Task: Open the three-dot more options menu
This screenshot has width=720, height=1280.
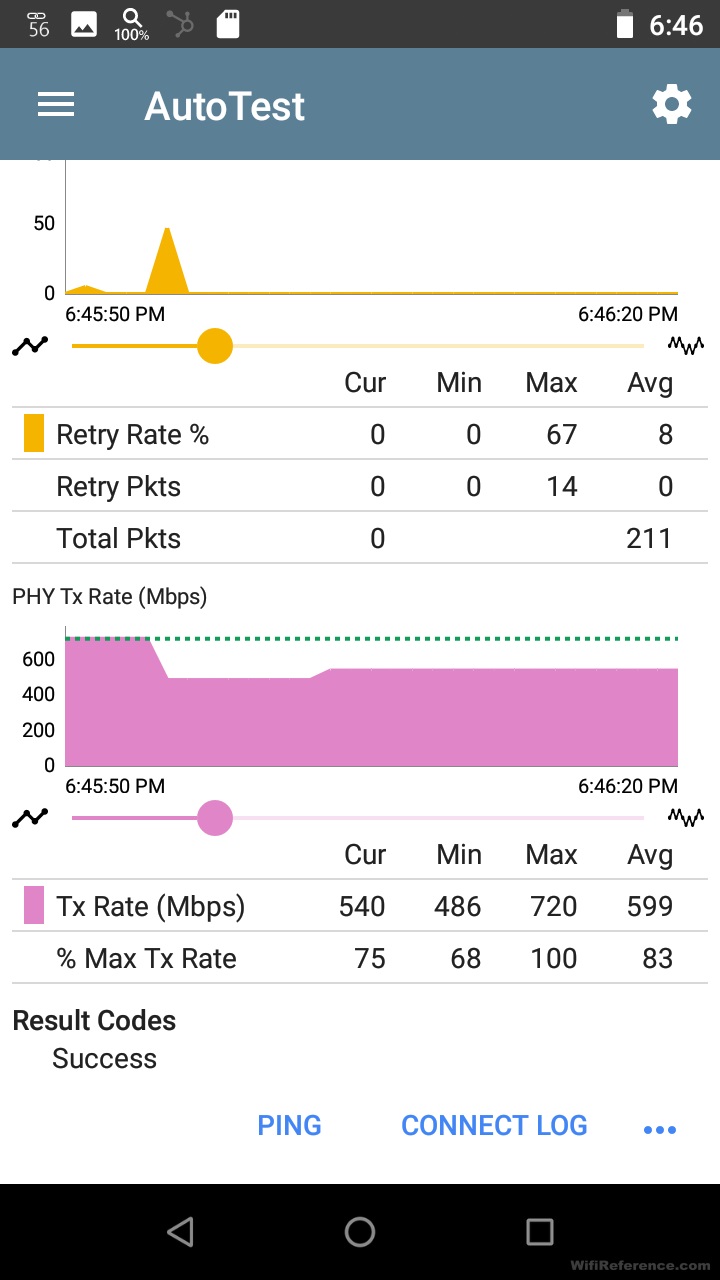Action: (660, 1129)
